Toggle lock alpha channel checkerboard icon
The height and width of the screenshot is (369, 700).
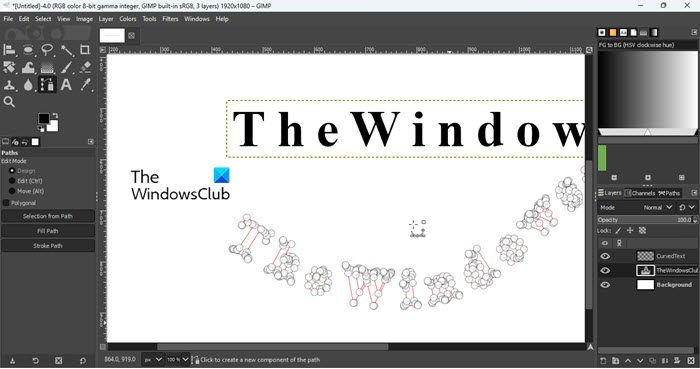coord(642,231)
